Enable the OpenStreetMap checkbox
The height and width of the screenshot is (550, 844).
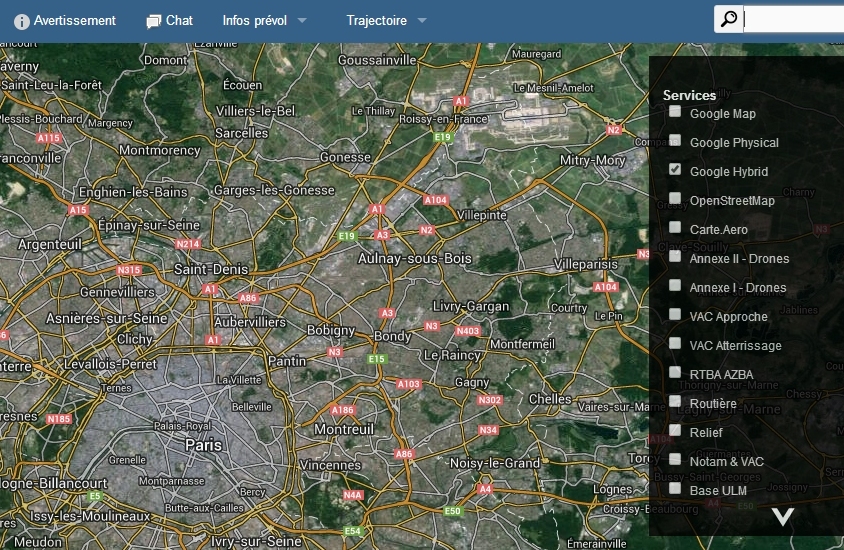click(x=674, y=199)
